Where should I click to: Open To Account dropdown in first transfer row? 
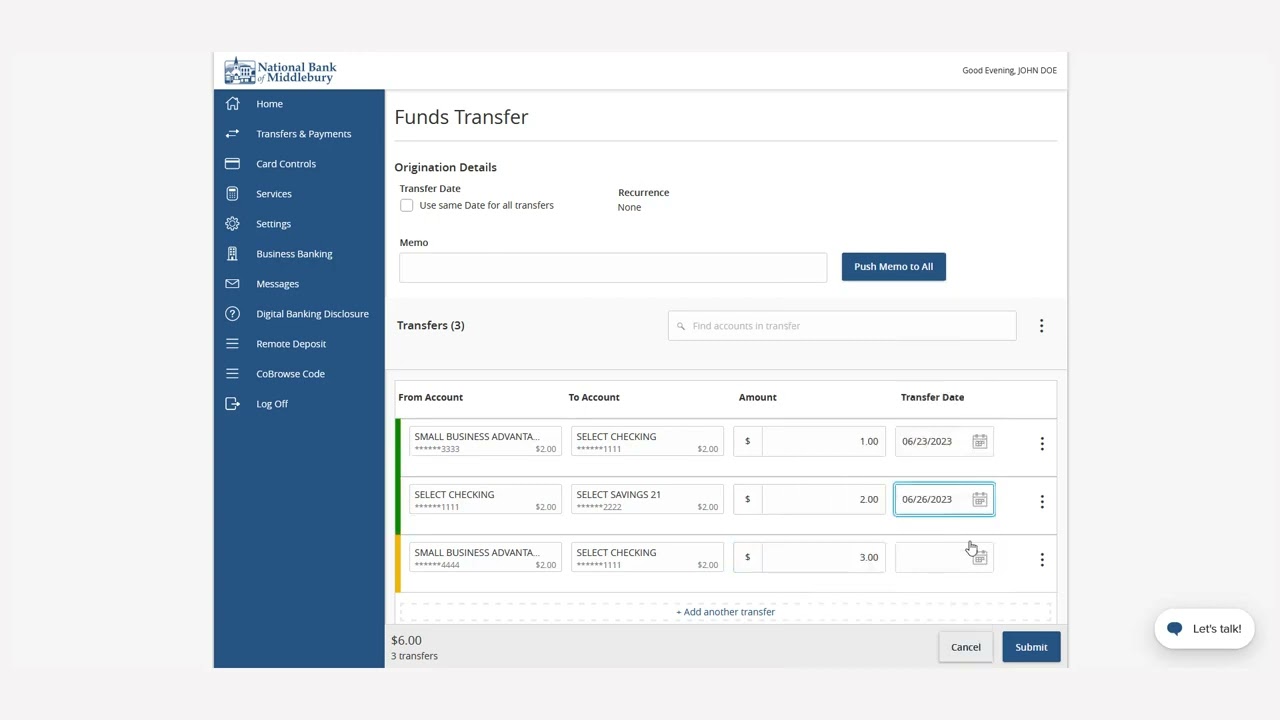(647, 442)
